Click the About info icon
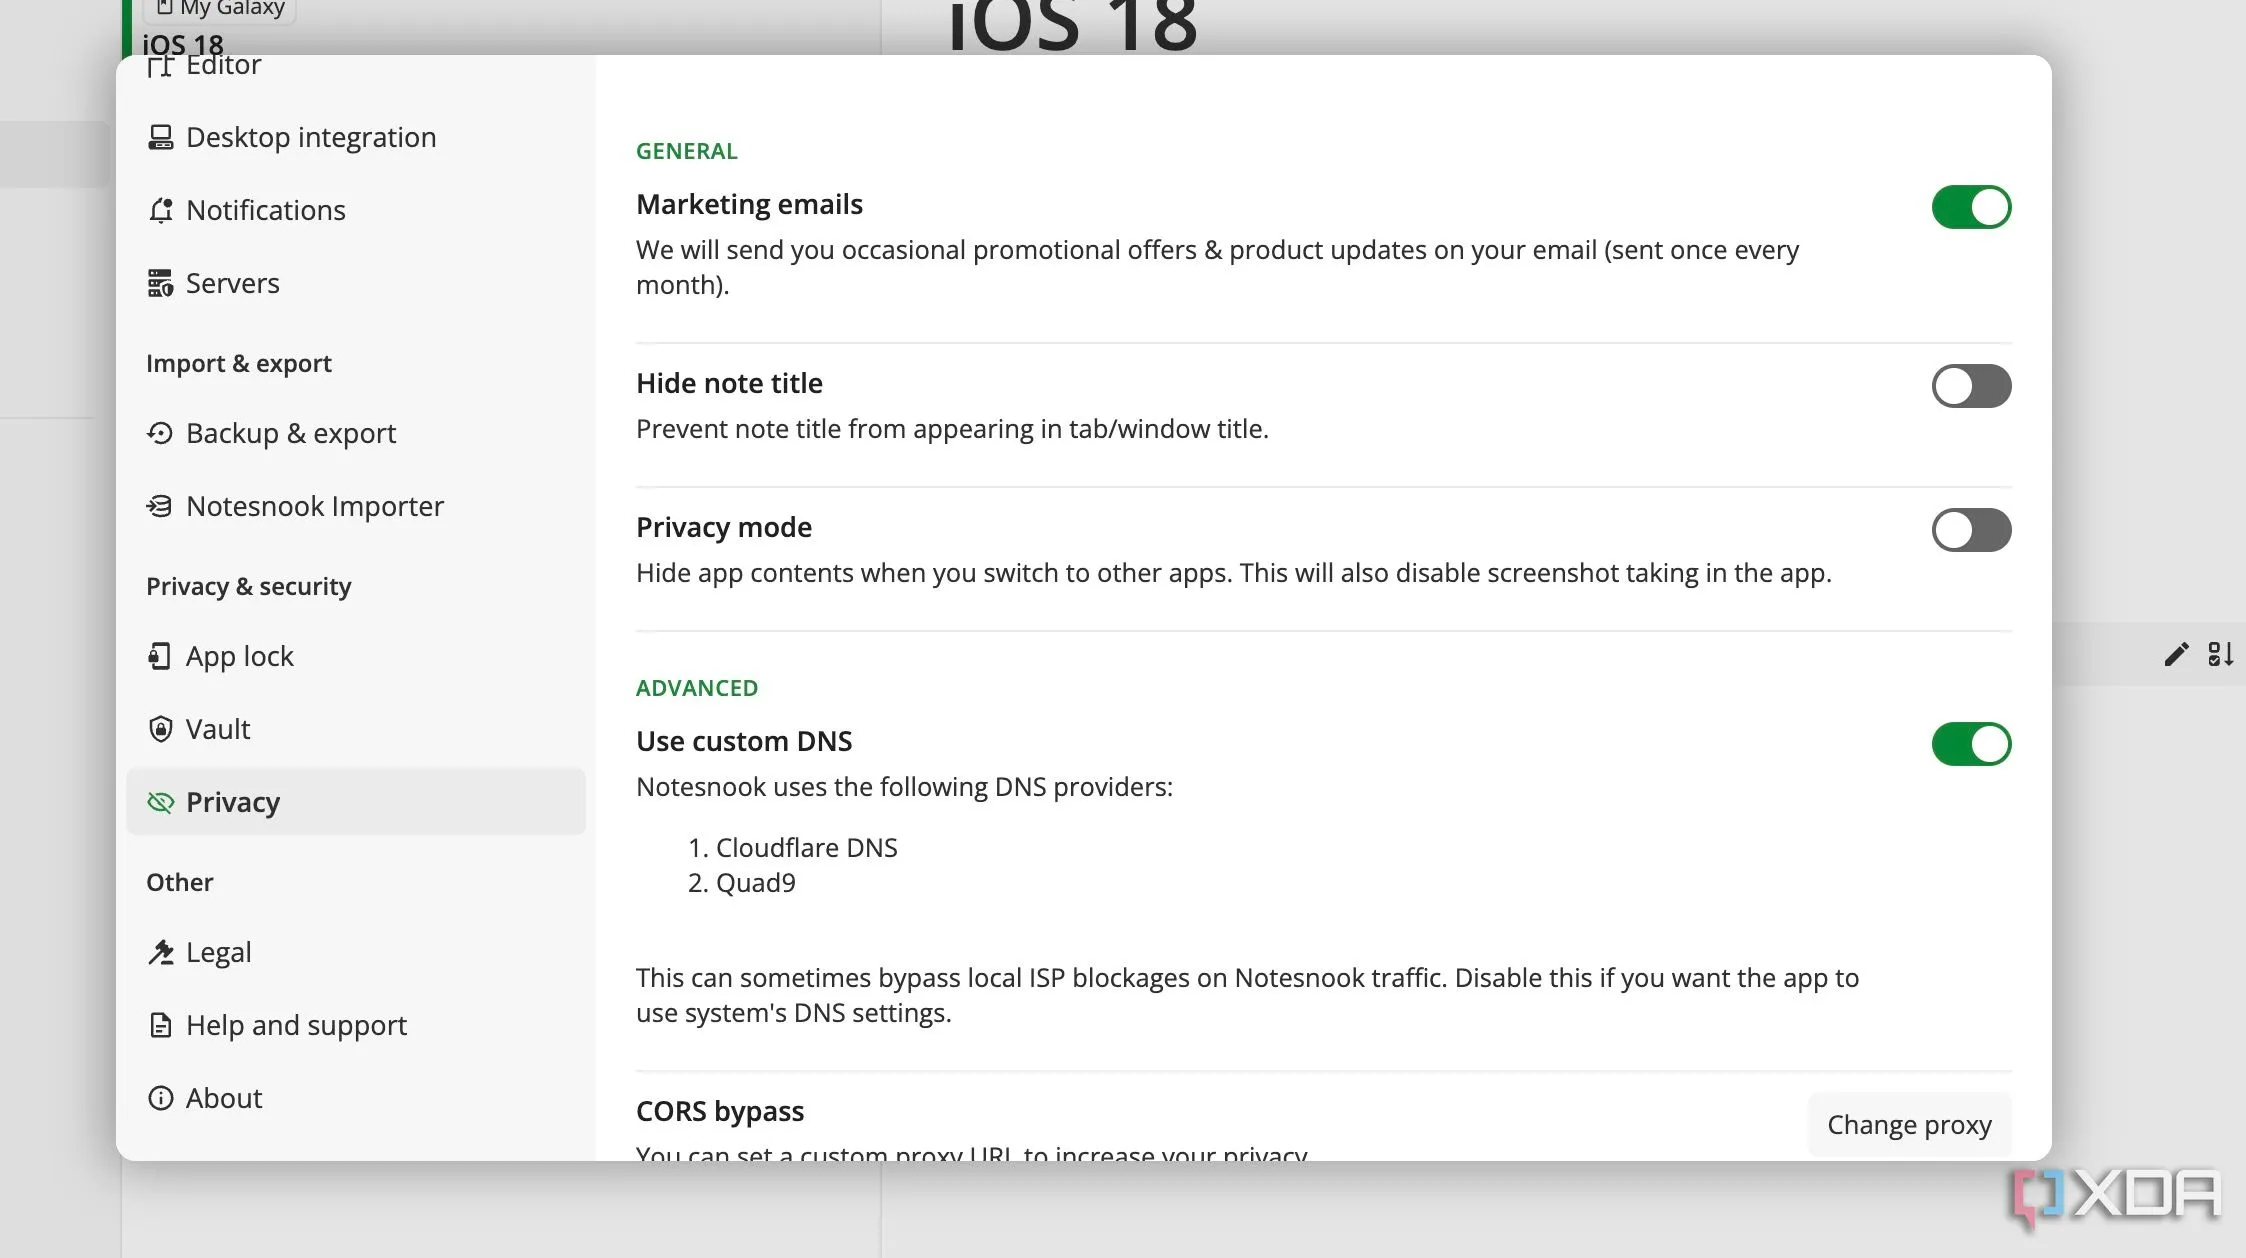 tap(160, 1098)
